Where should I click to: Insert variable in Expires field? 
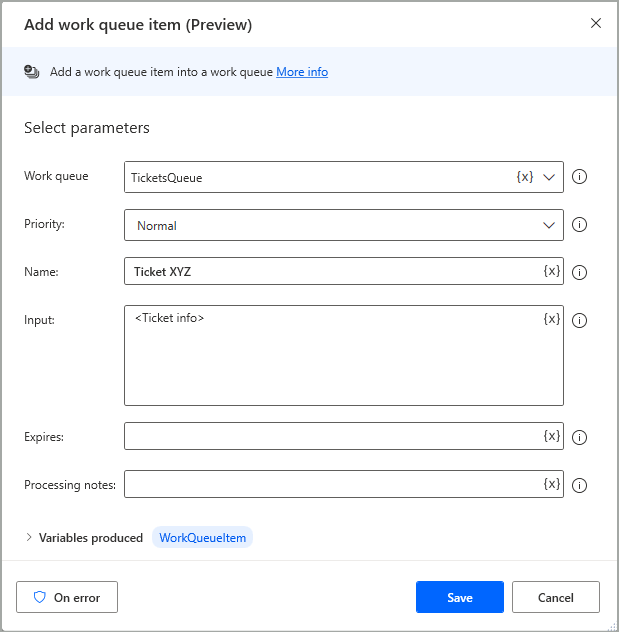coord(552,436)
